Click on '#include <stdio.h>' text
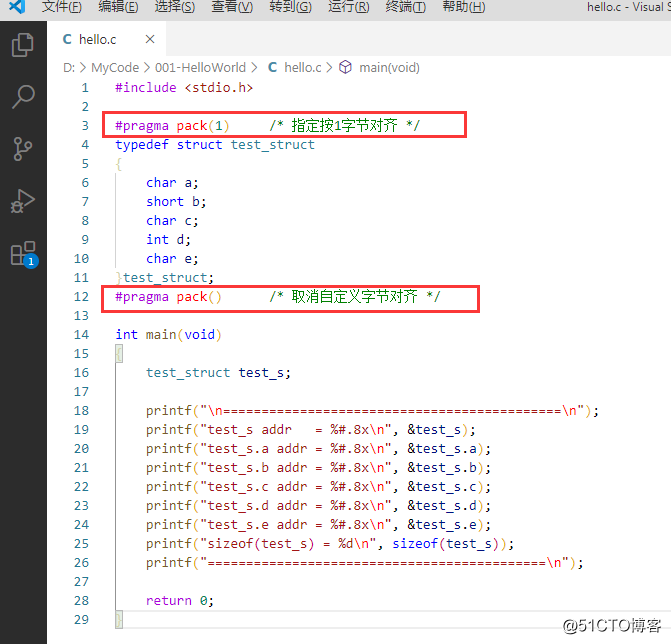This screenshot has height=644, width=671. pyautogui.click(x=184, y=88)
